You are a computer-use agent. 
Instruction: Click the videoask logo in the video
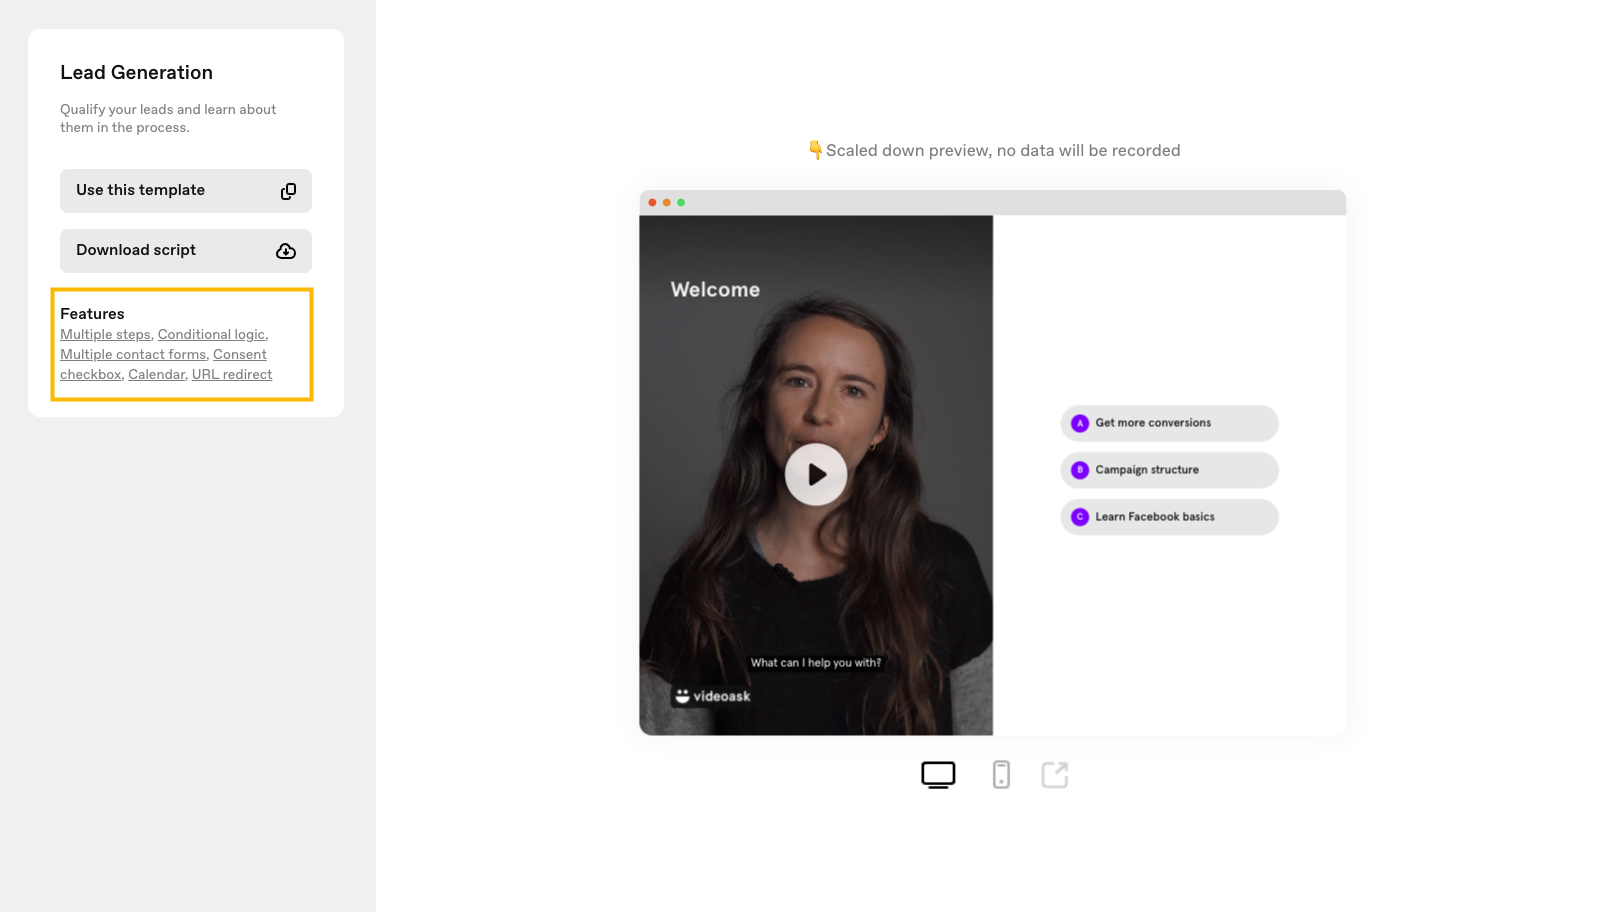[712, 696]
